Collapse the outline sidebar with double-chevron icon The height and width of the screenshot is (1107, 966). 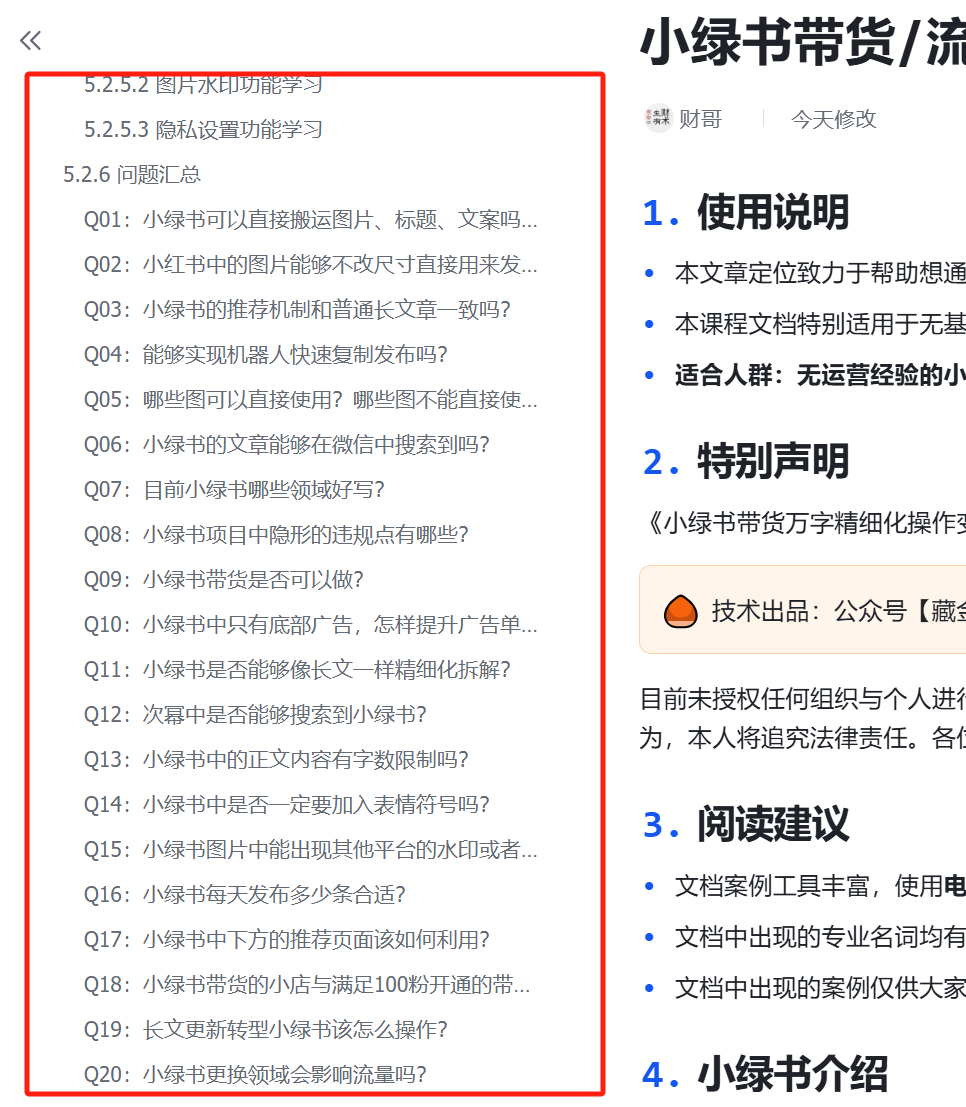point(30,40)
